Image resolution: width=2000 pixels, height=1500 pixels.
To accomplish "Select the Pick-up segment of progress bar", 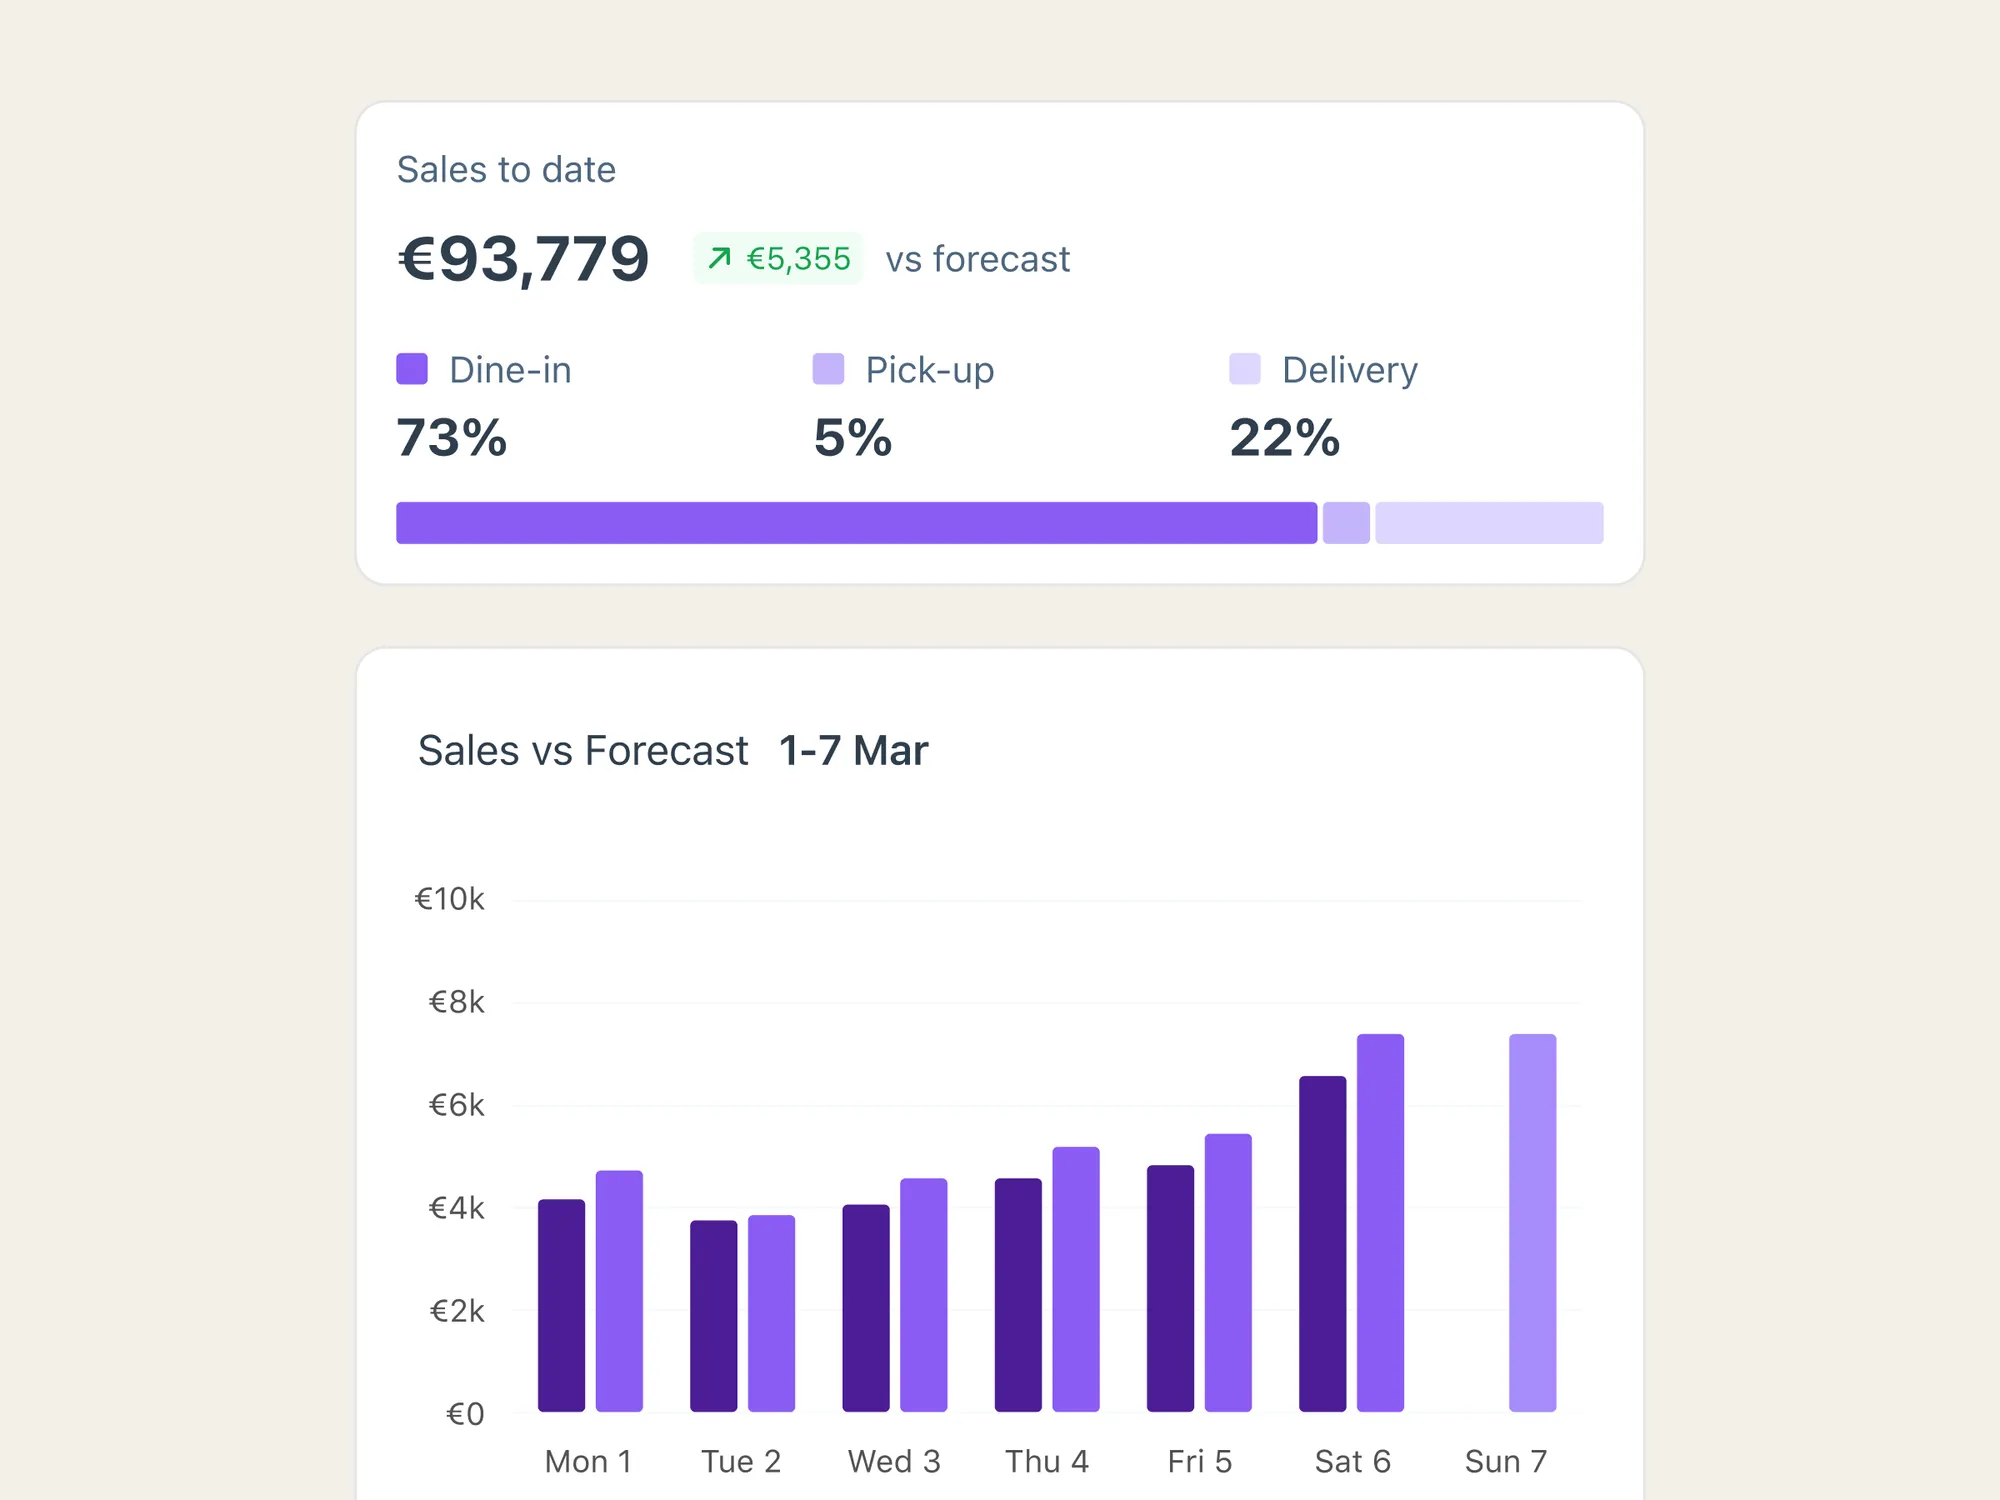I will [1346, 523].
